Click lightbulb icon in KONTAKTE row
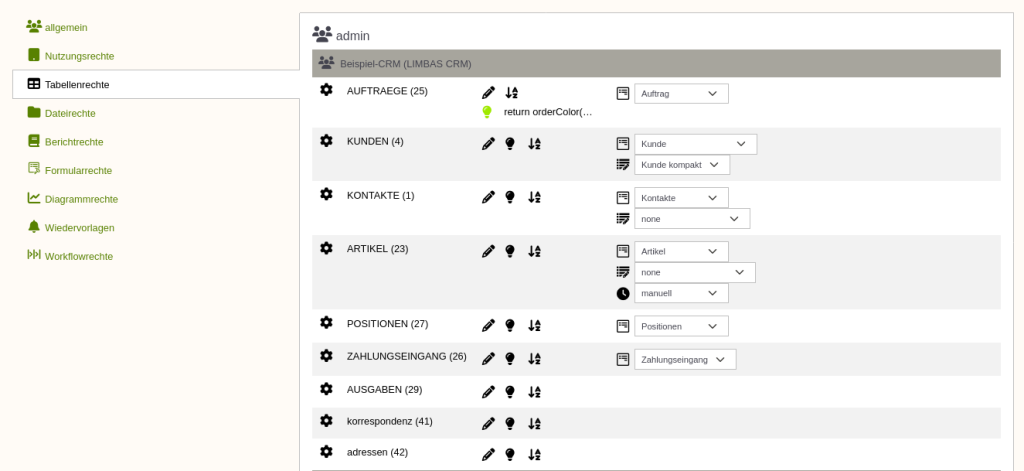 click(510, 197)
